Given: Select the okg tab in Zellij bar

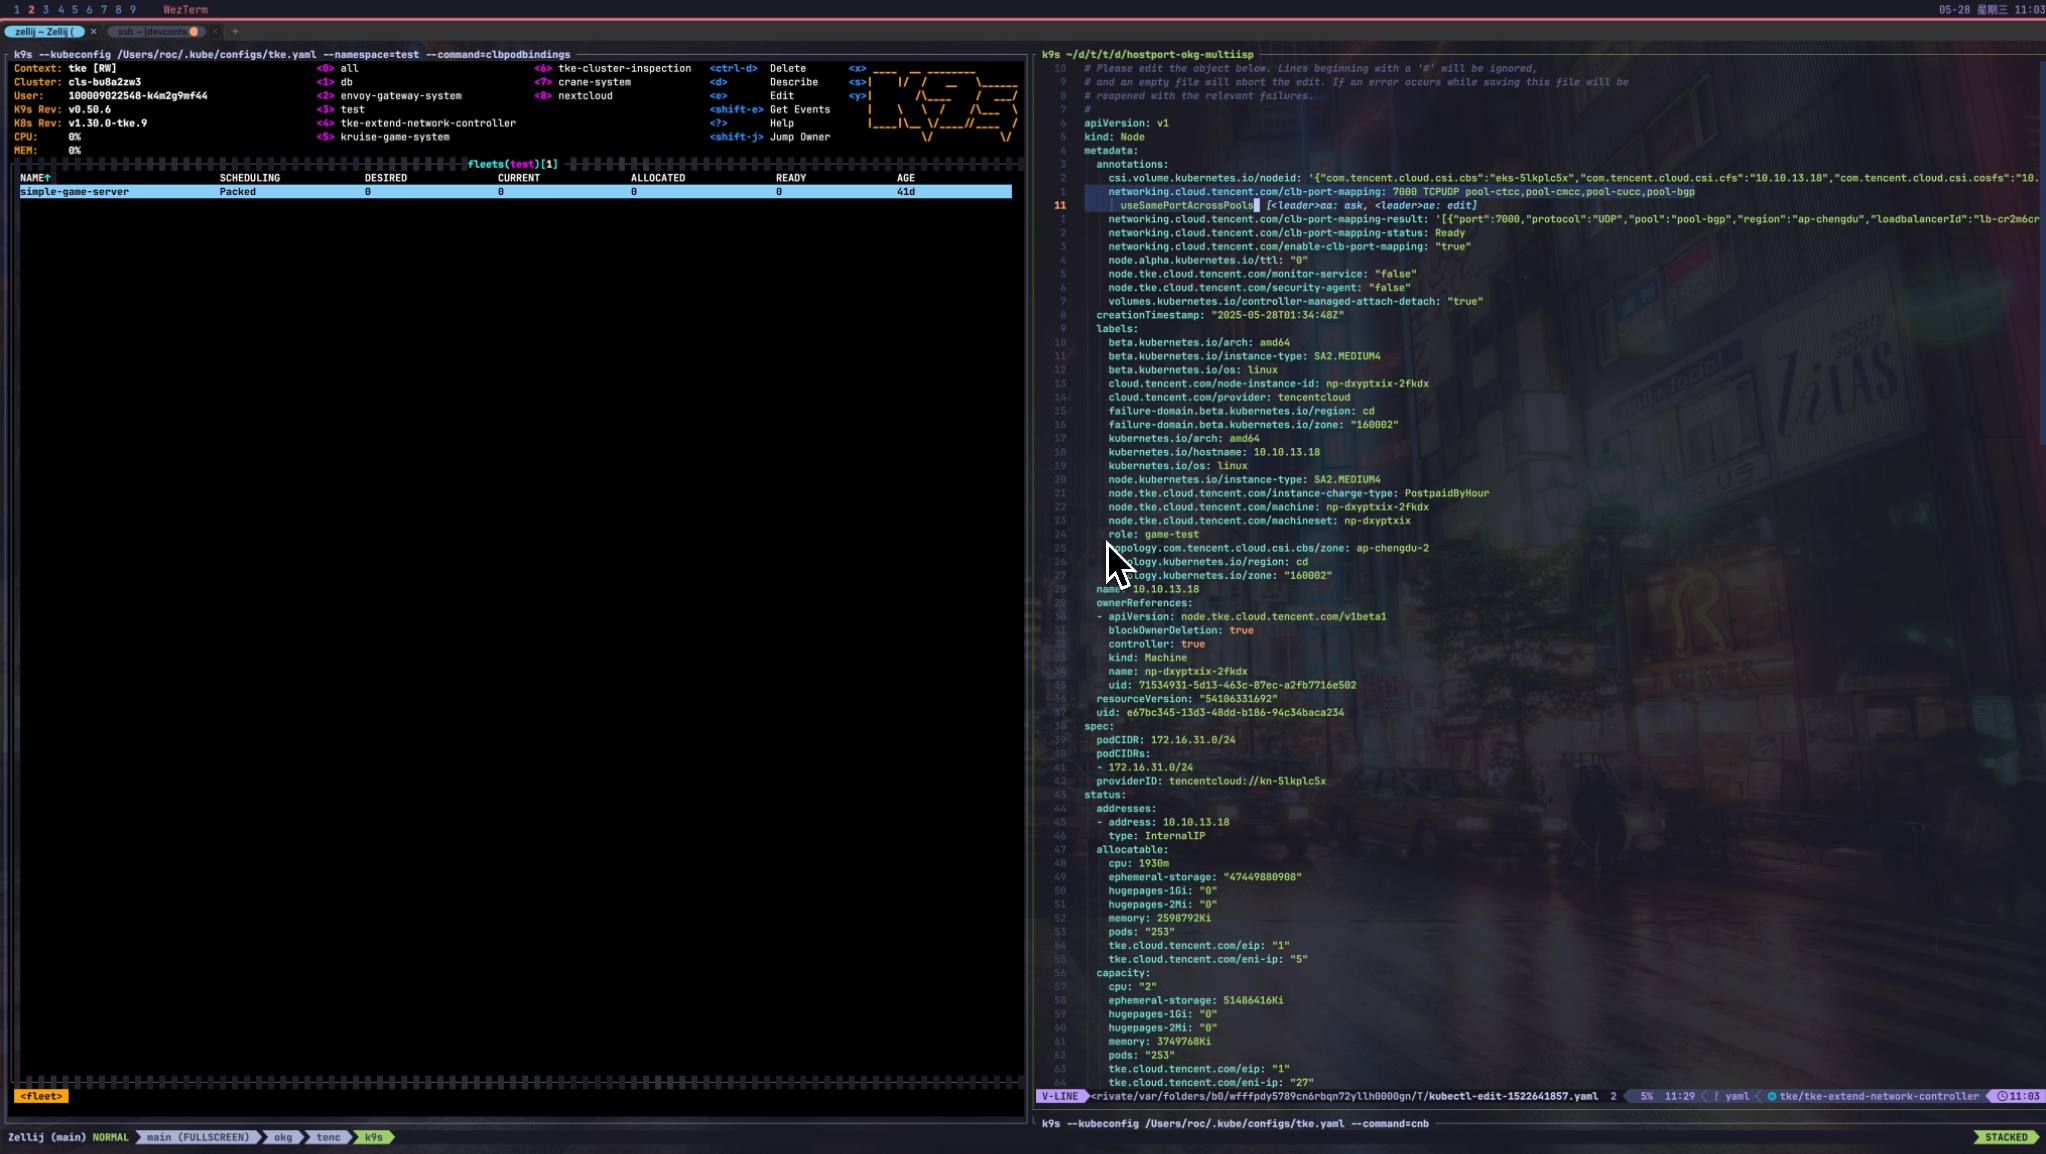Looking at the screenshot, I should 283,1137.
